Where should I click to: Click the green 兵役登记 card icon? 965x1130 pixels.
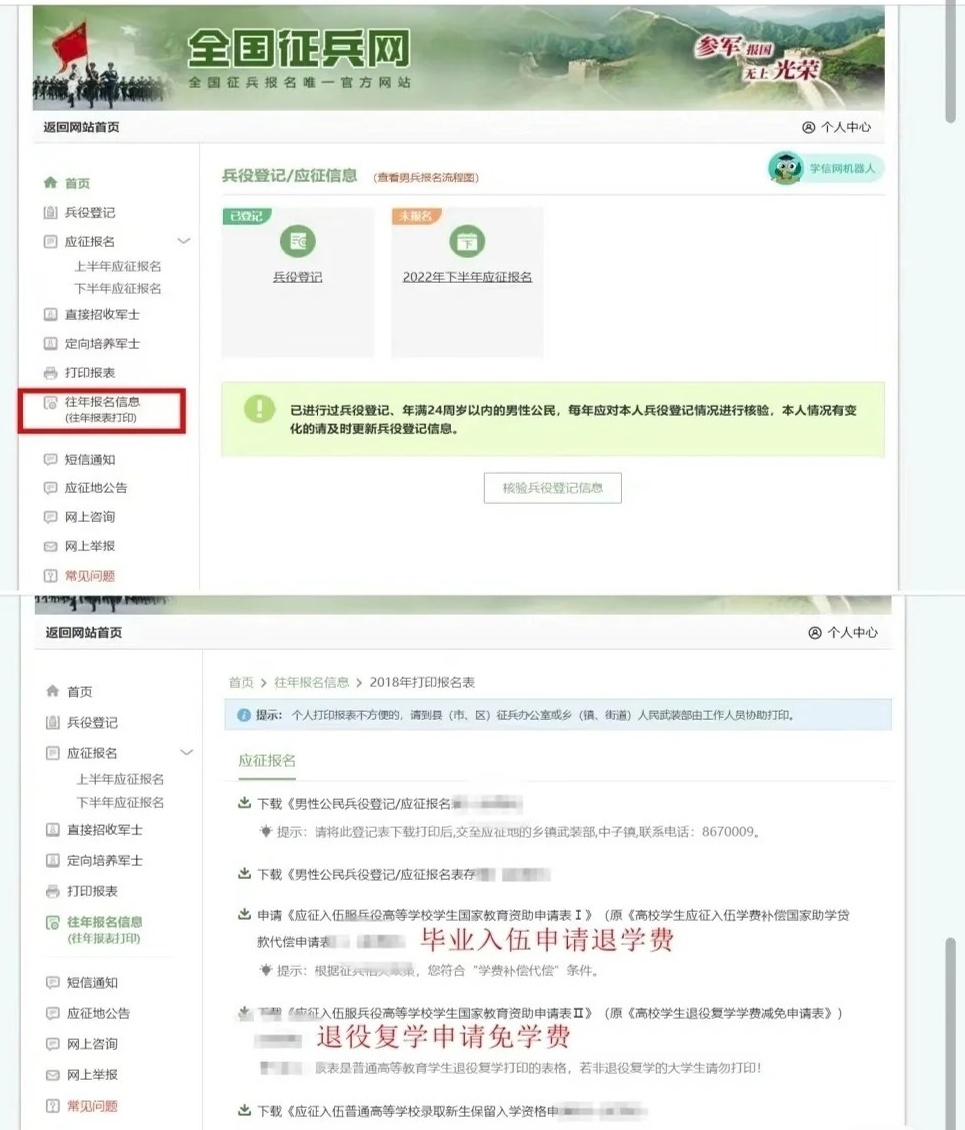[x=298, y=241]
